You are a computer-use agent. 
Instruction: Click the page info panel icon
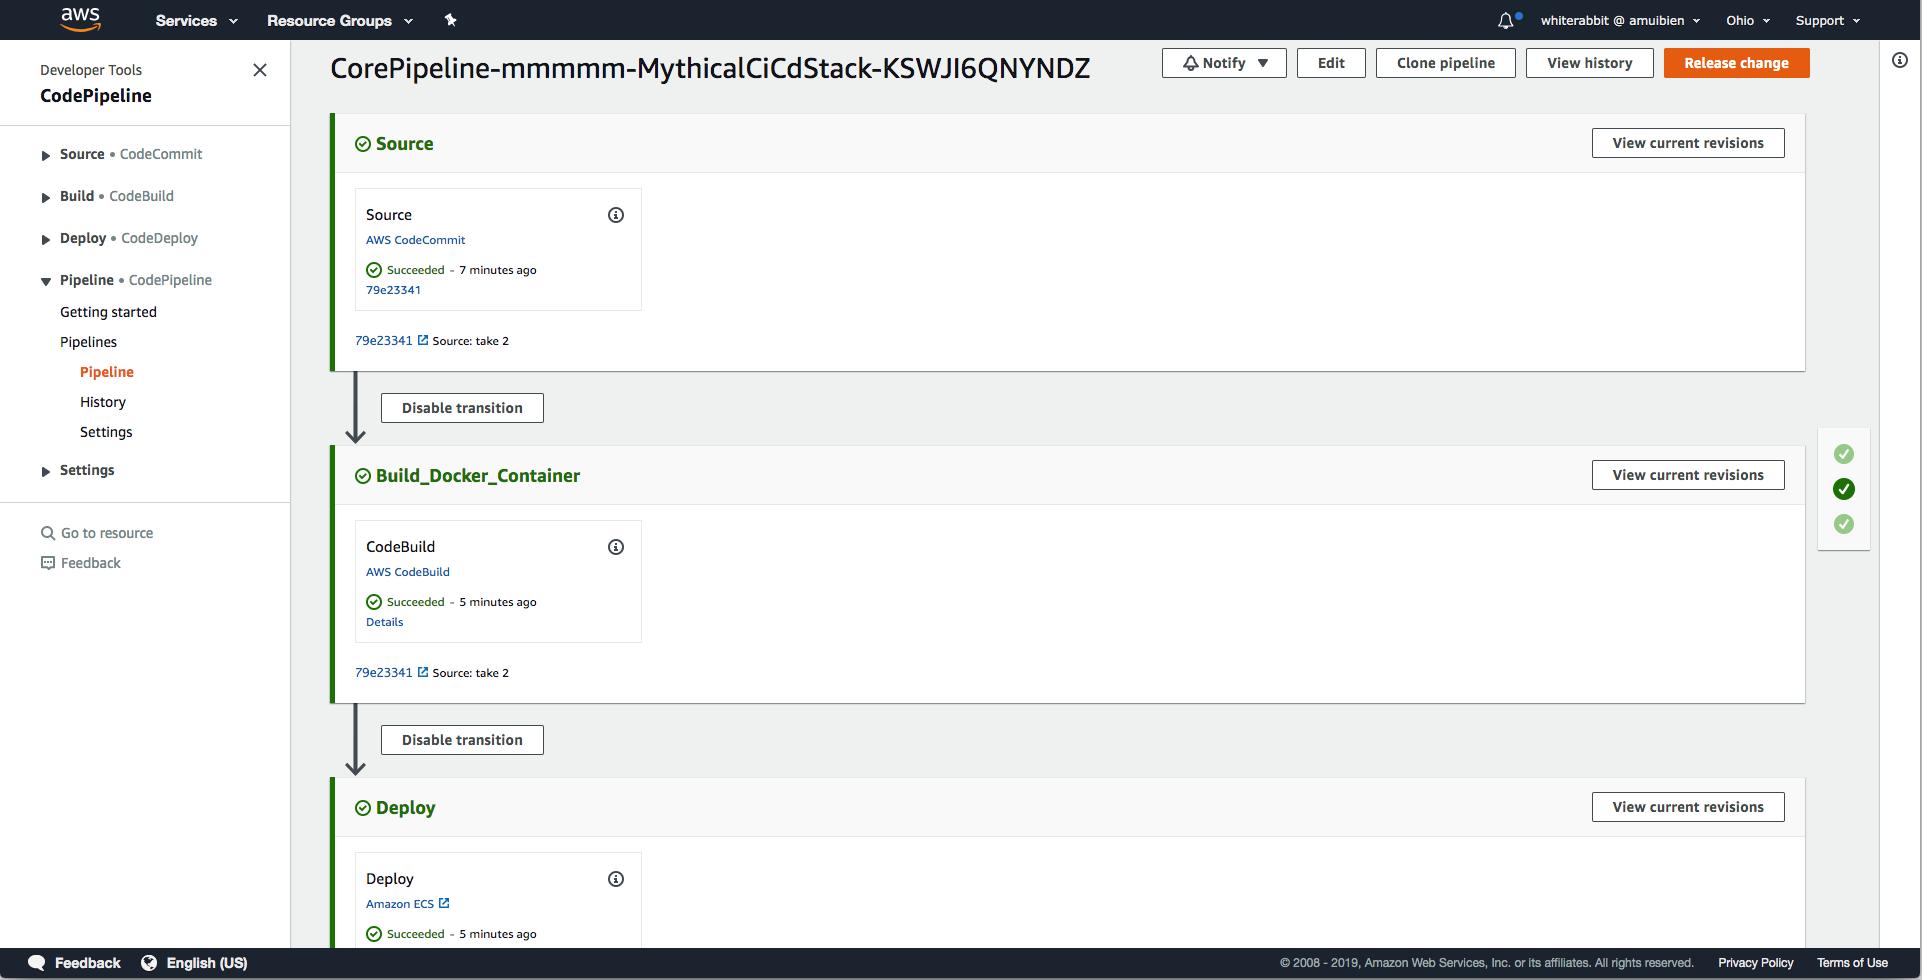pos(1900,60)
